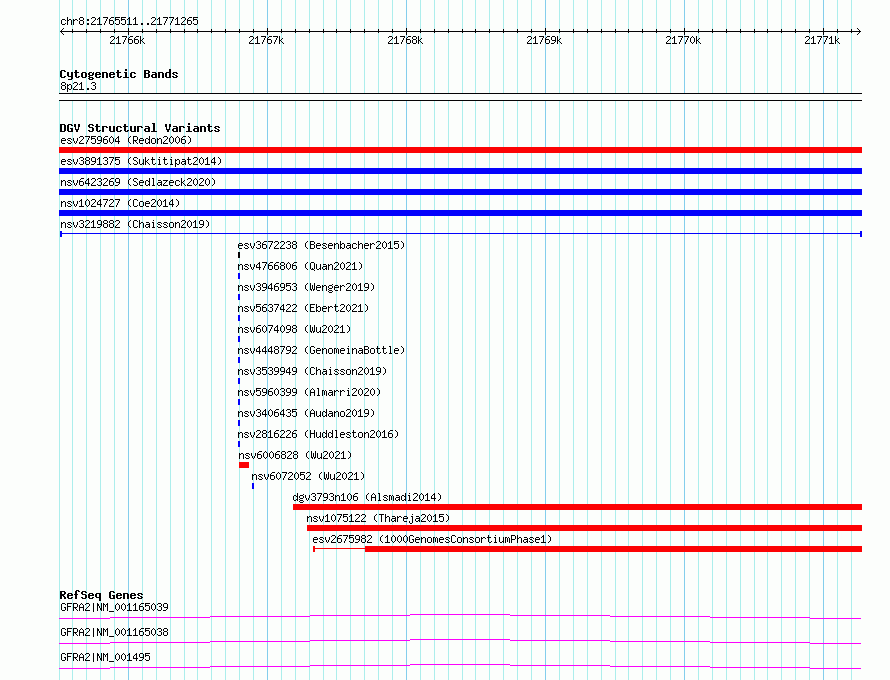This screenshot has height=680, width=890.
Task: Click the DGV Structural Variants track title
Action: [x=140, y=128]
